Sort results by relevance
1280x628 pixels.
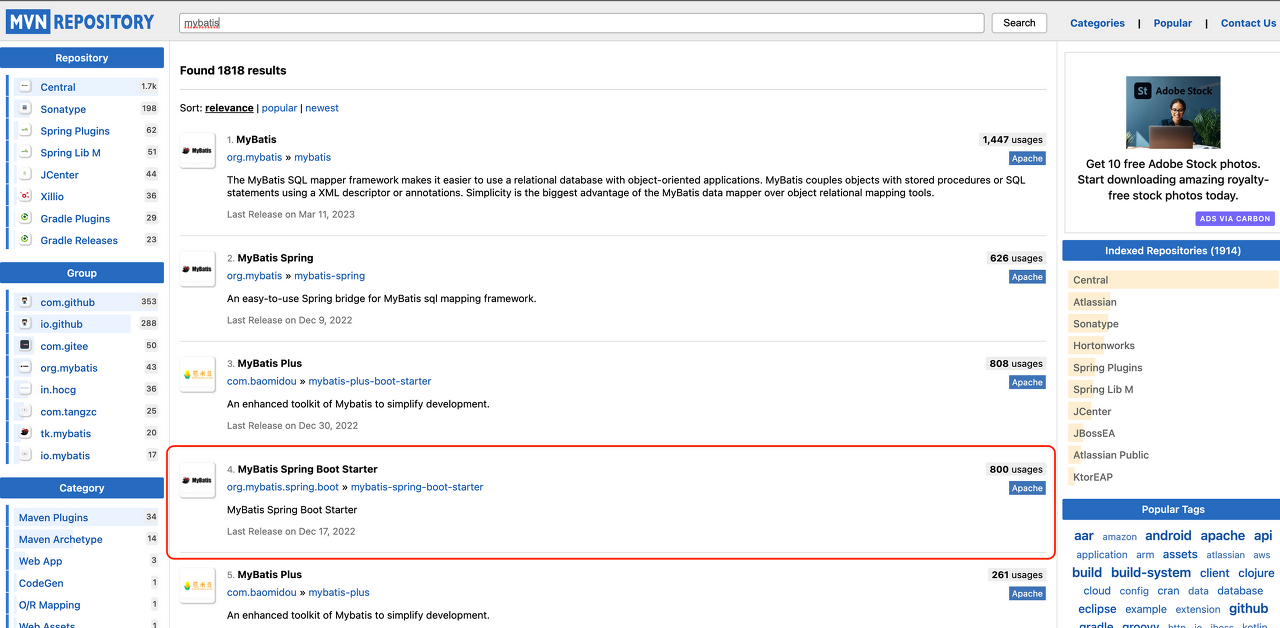pyautogui.click(x=229, y=108)
